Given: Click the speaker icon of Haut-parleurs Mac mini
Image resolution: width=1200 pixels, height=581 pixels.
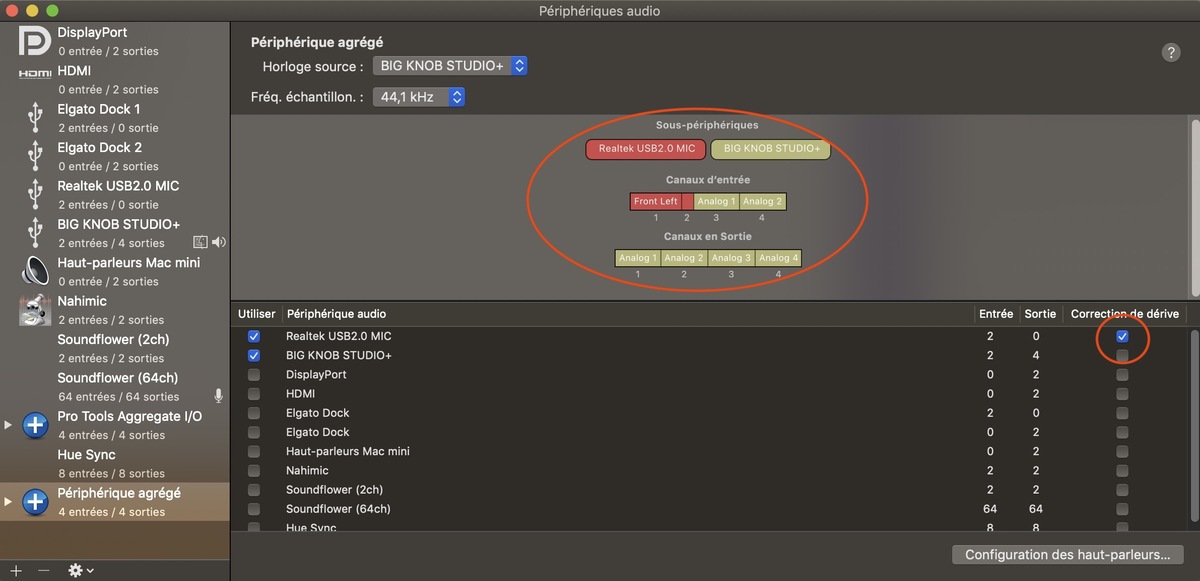Looking at the screenshot, I should point(35,271).
